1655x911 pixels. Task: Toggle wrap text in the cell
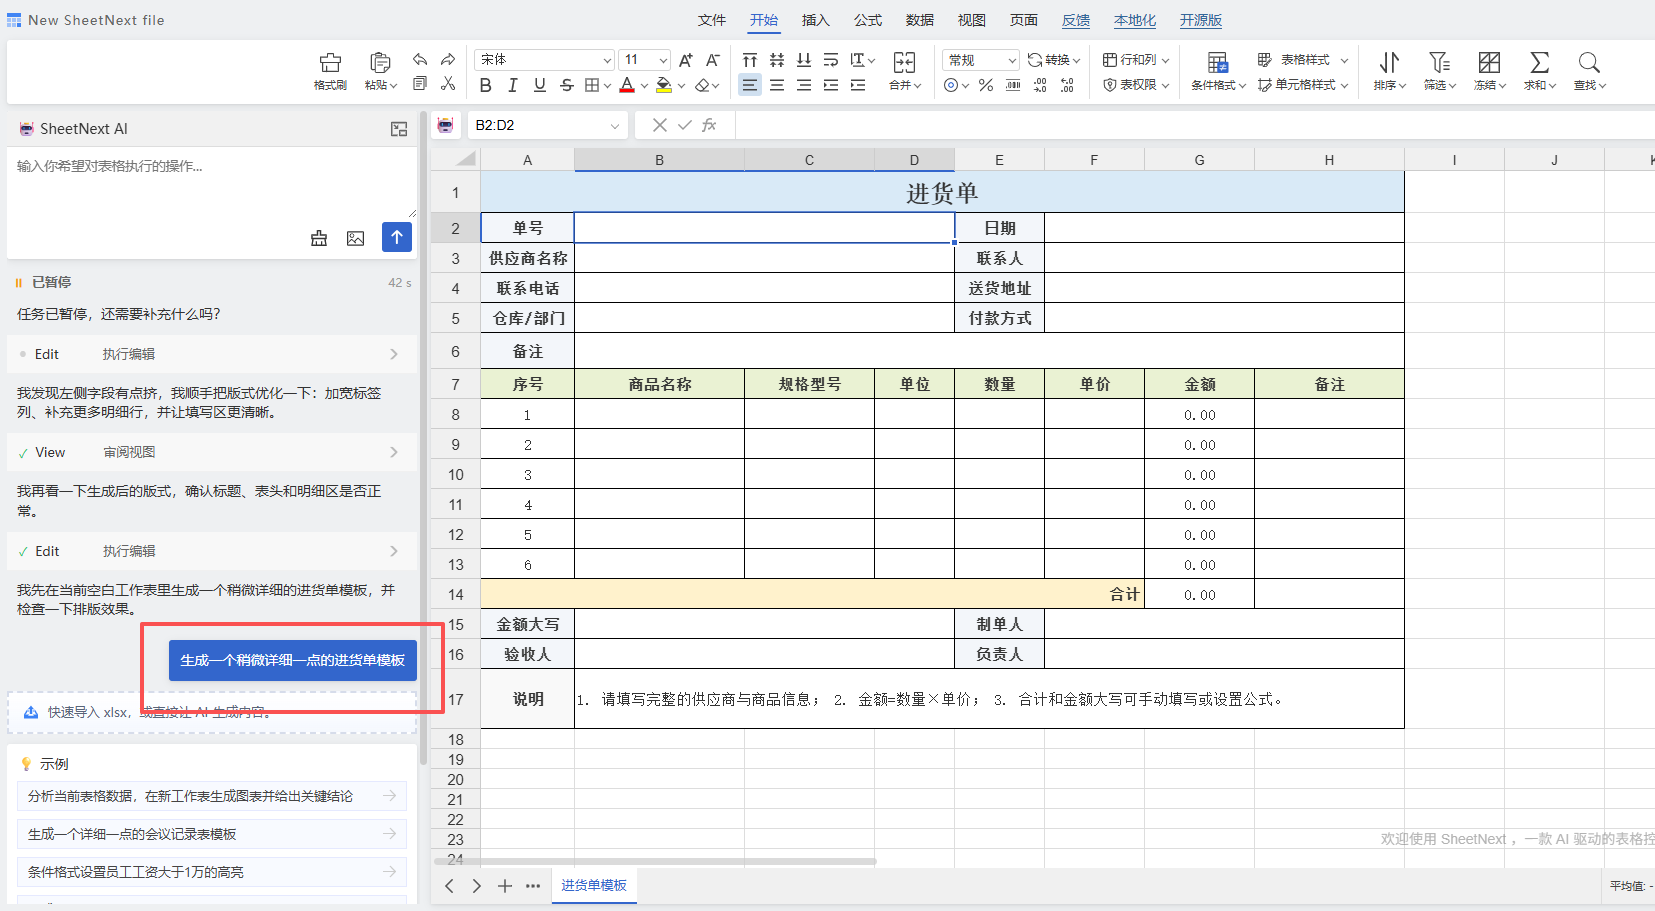click(x=831, y=60)
